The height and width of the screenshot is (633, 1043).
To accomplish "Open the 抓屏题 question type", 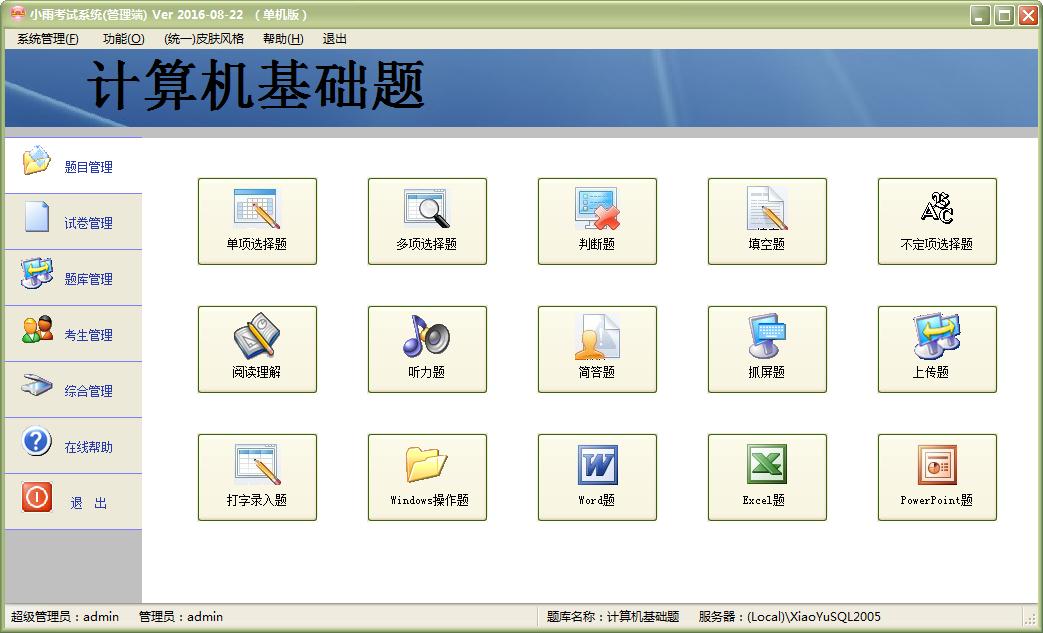I will click(x=767, y=349).
